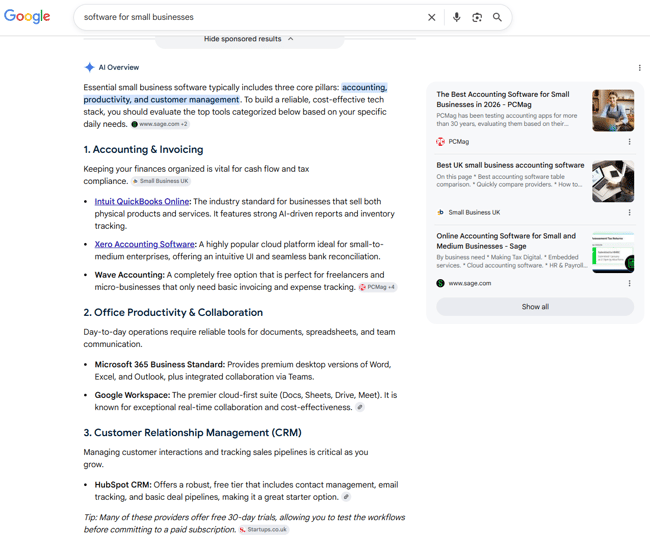This screenshot has width=650, height=540.
Task: Click Small Business UK article thumbnail
Action: 613,182
